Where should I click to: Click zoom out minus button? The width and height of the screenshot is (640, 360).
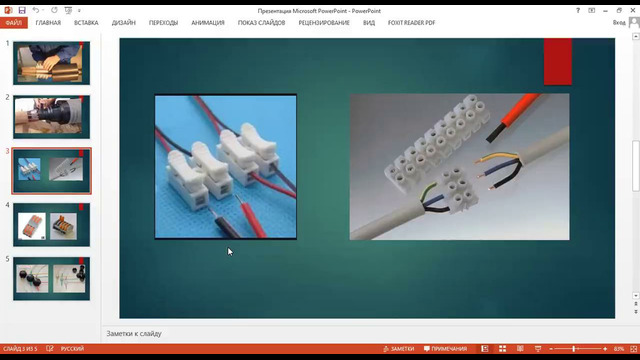(551, 349)
